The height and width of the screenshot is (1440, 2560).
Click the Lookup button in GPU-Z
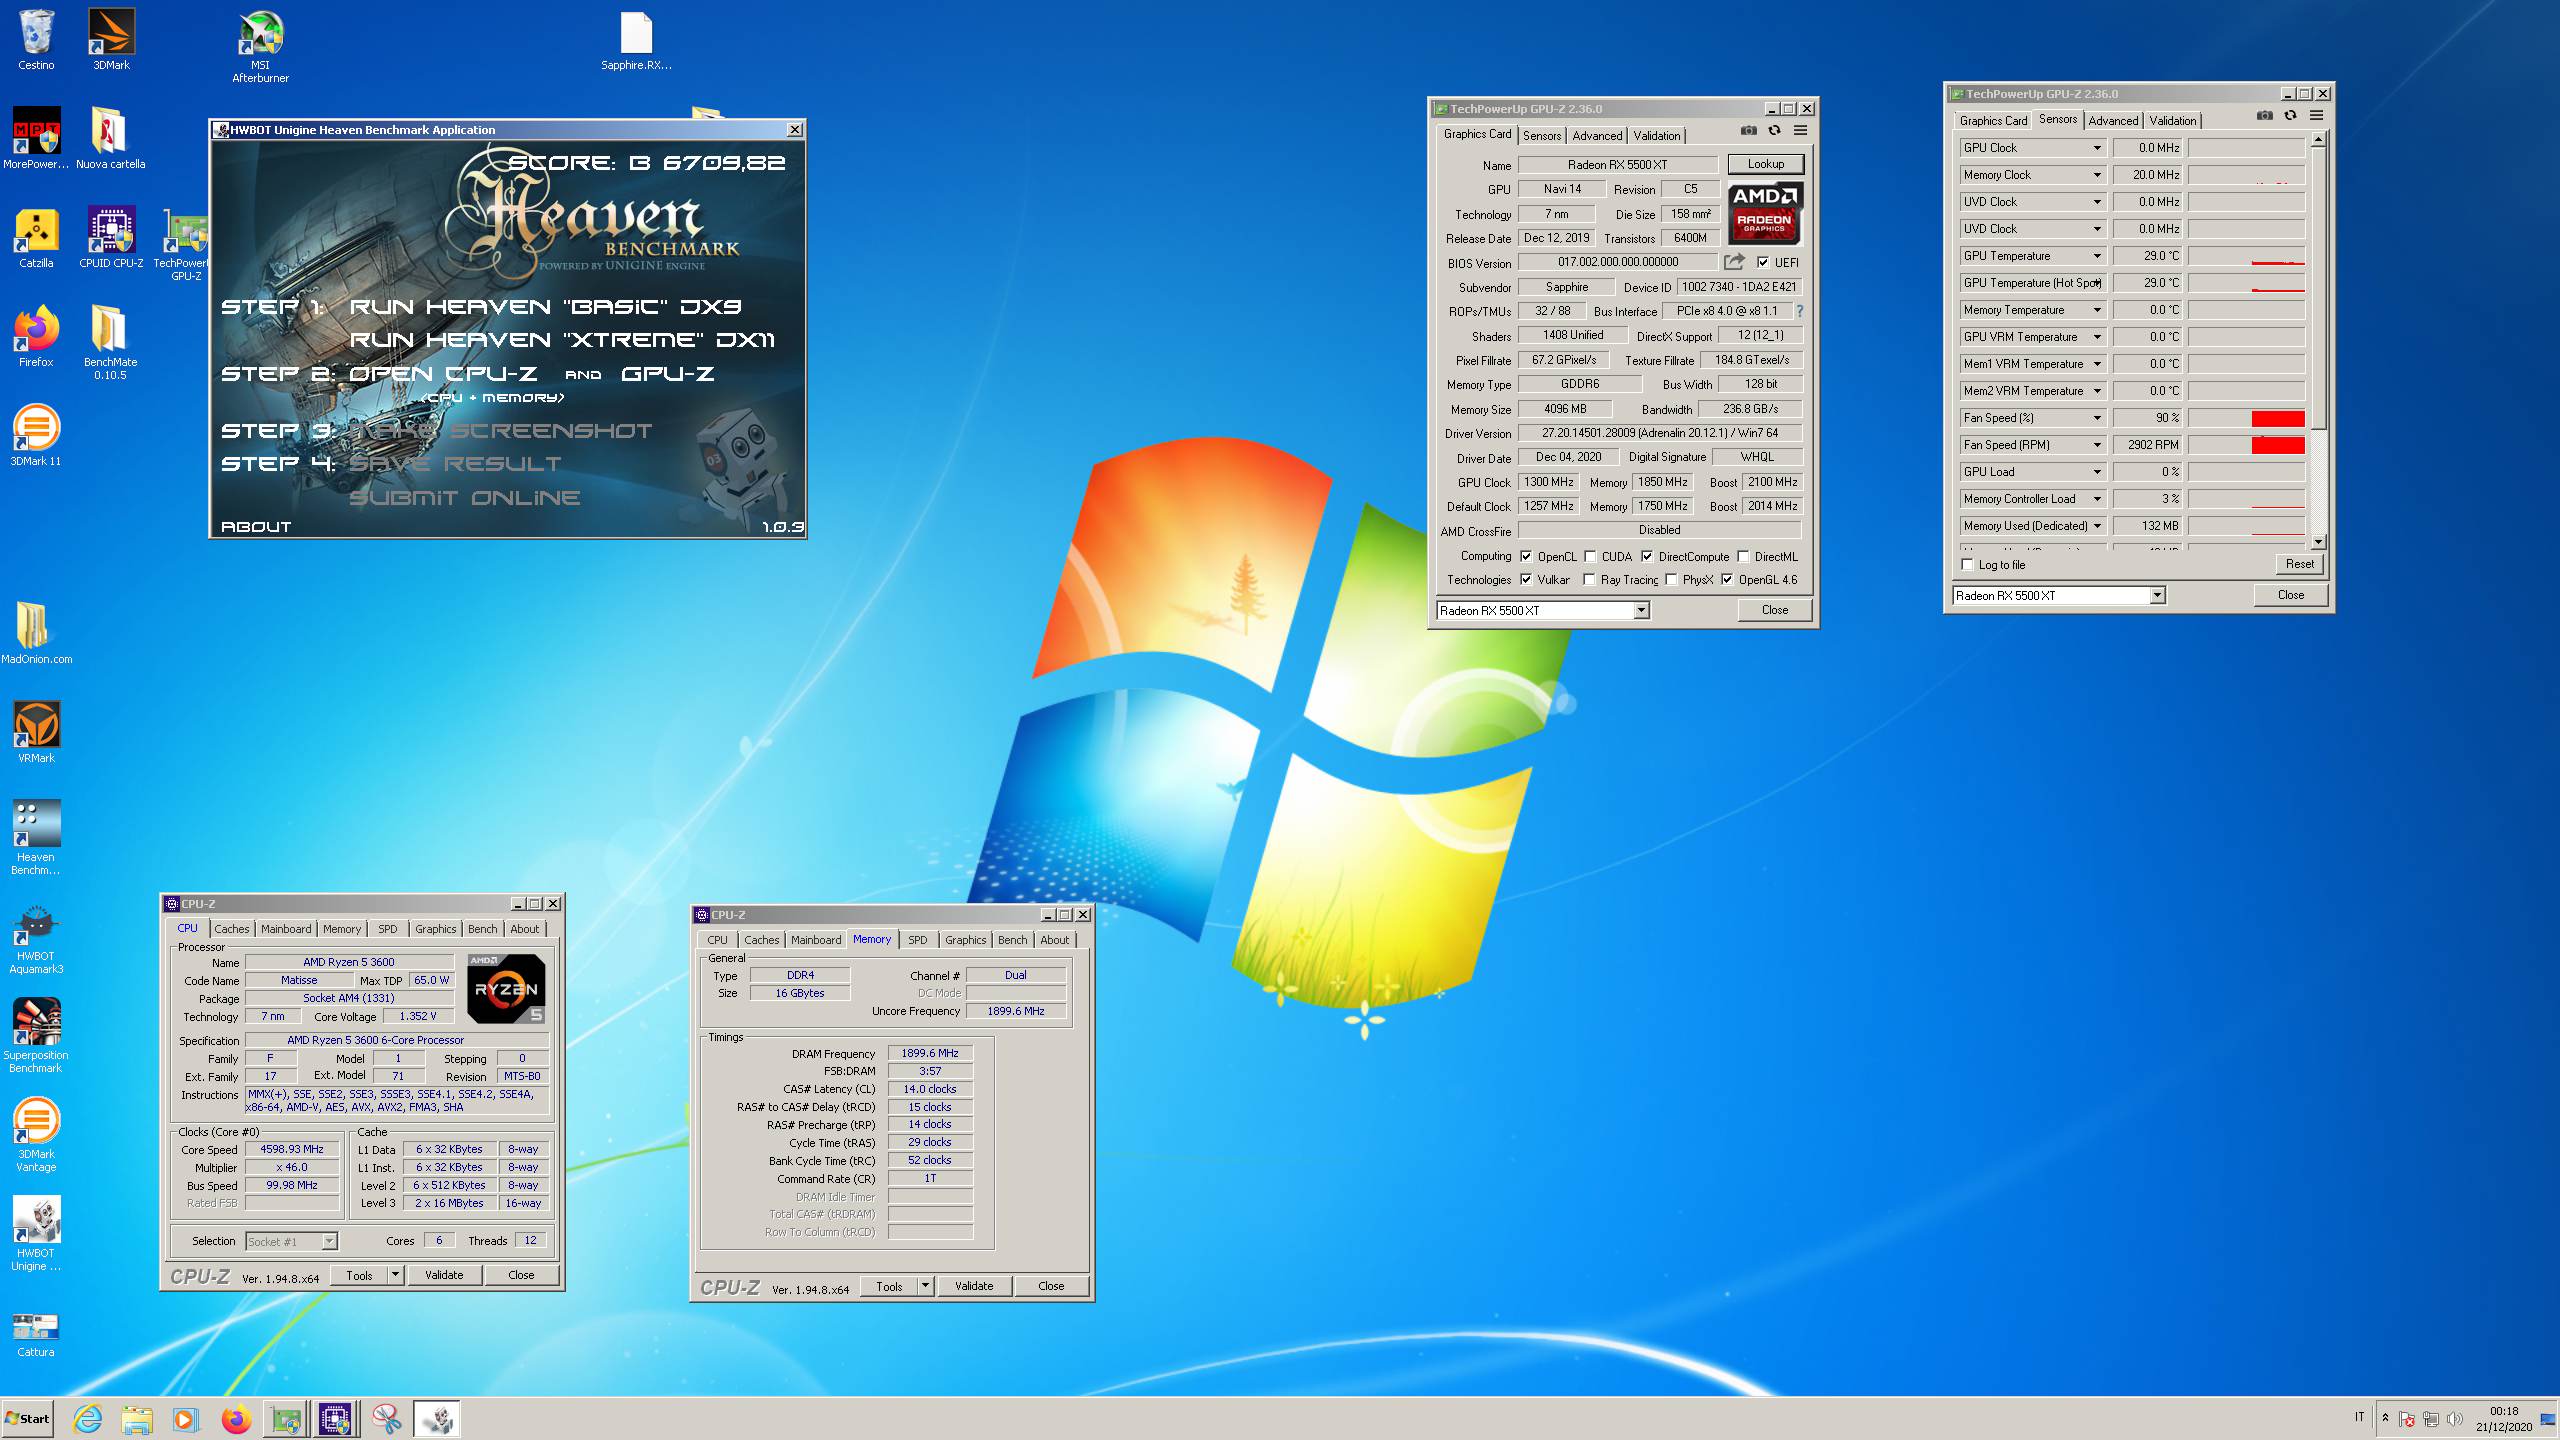[x=1765, y=164]
